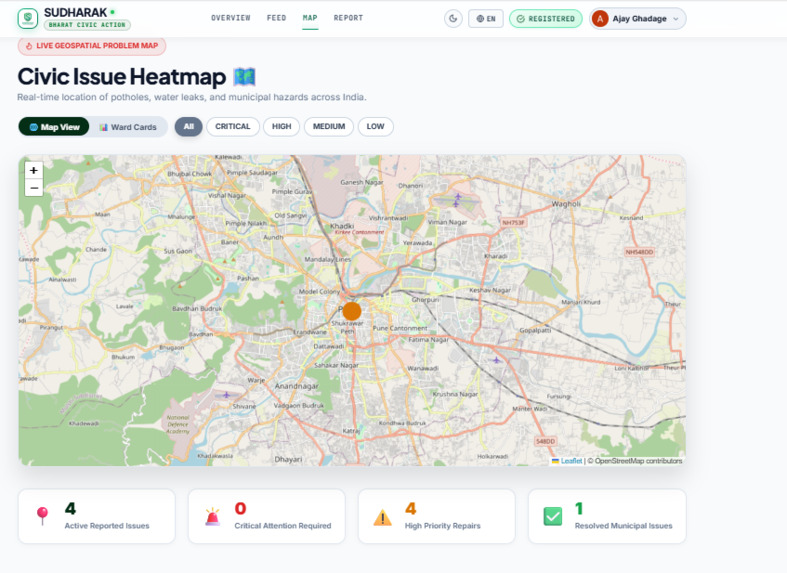Filter issues by High severity

(282, 126)
